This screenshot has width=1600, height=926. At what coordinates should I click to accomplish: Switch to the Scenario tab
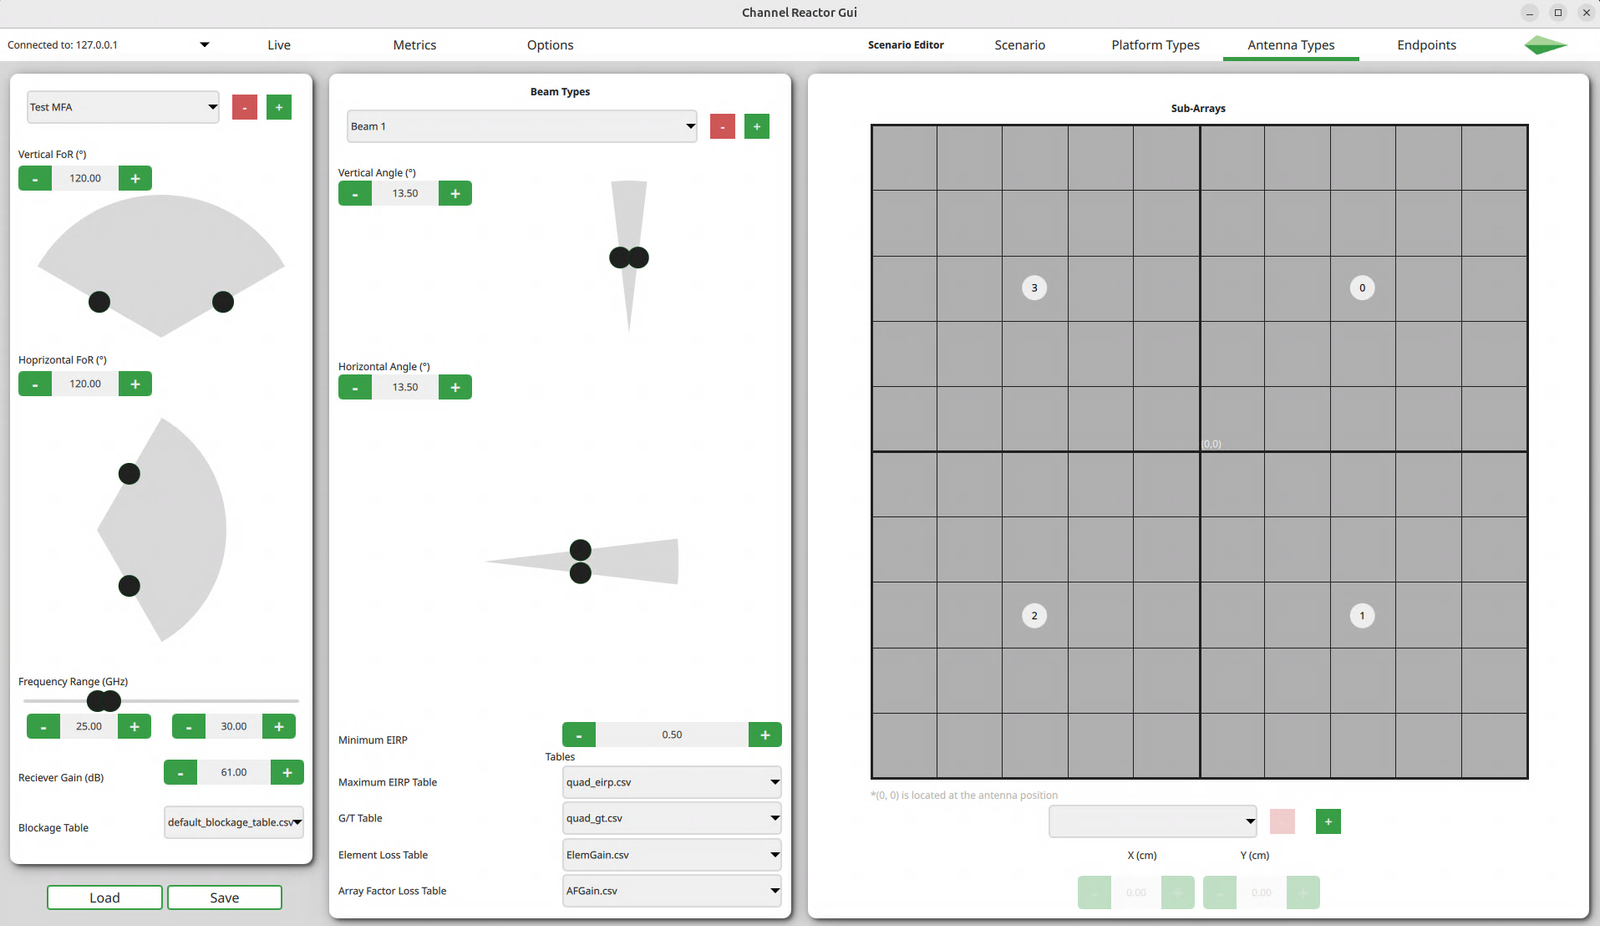click(x=1019, y=45)
